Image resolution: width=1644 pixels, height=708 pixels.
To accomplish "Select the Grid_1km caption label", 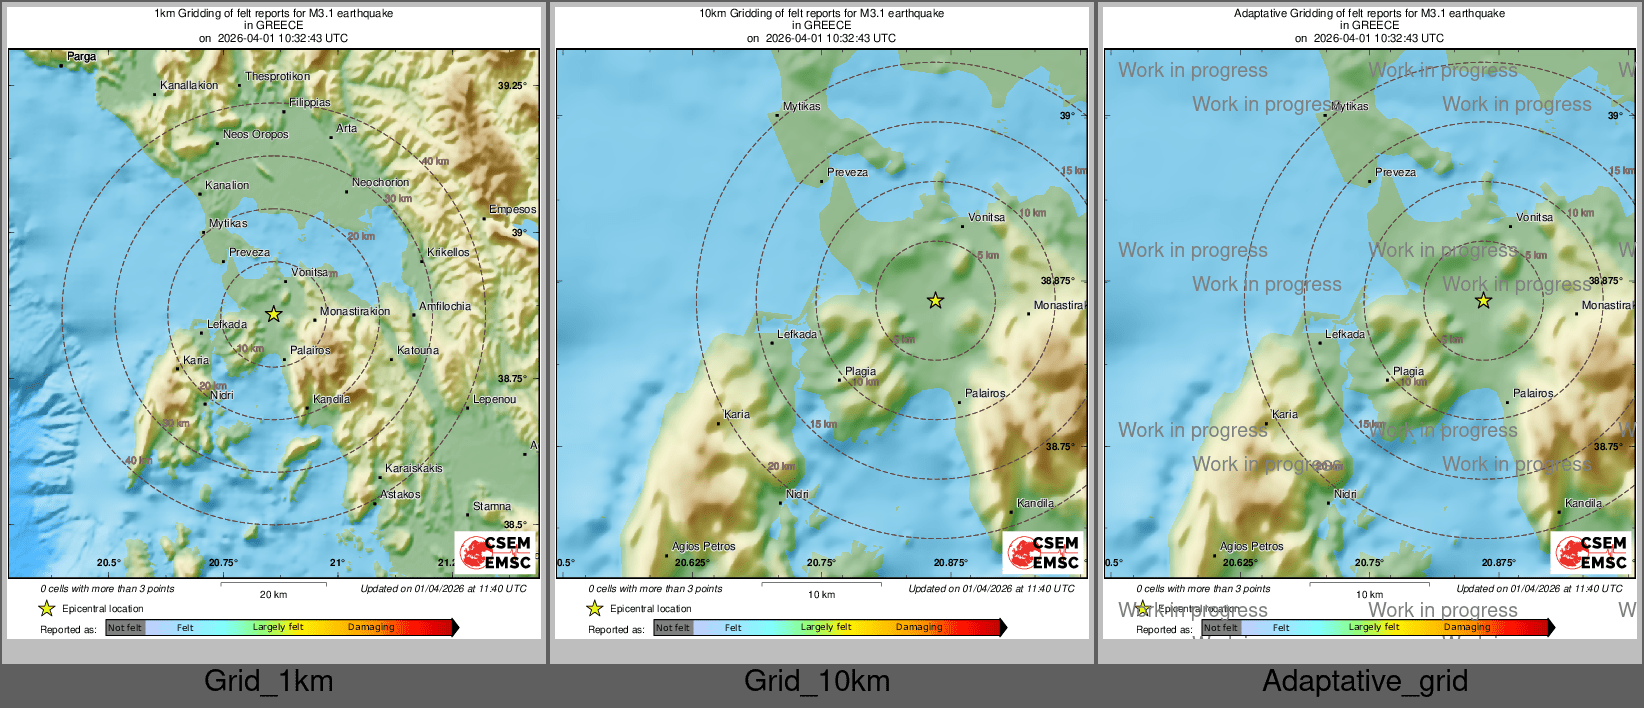I will (269, 681).
